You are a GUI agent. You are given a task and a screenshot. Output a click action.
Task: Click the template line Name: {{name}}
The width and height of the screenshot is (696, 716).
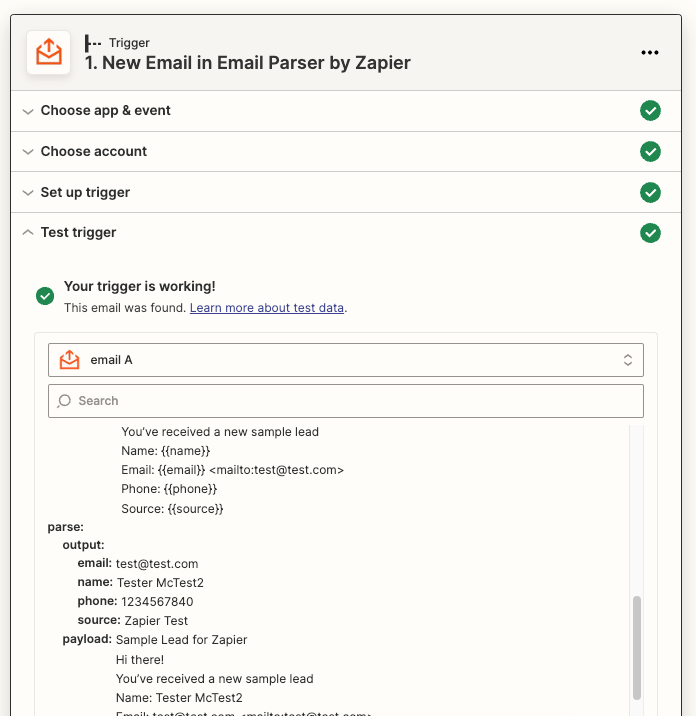click(166, 451)
